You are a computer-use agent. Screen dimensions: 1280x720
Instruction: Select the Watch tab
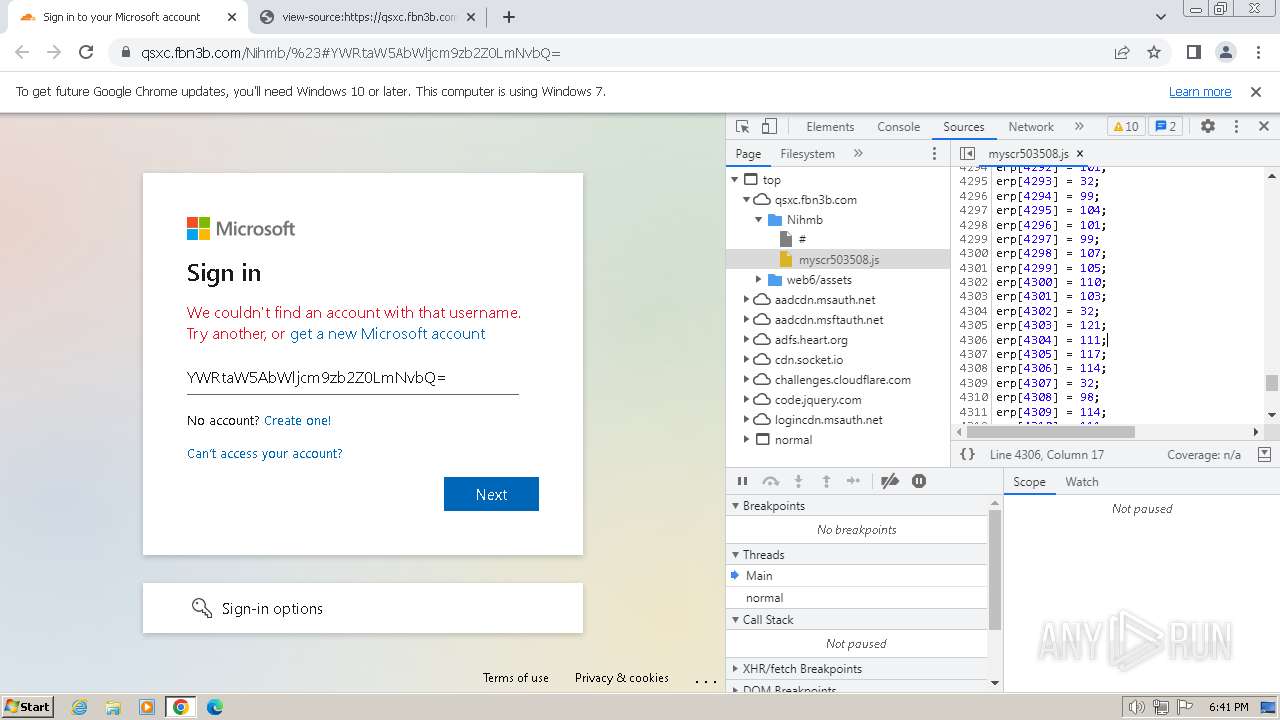tap(1082, 481)
